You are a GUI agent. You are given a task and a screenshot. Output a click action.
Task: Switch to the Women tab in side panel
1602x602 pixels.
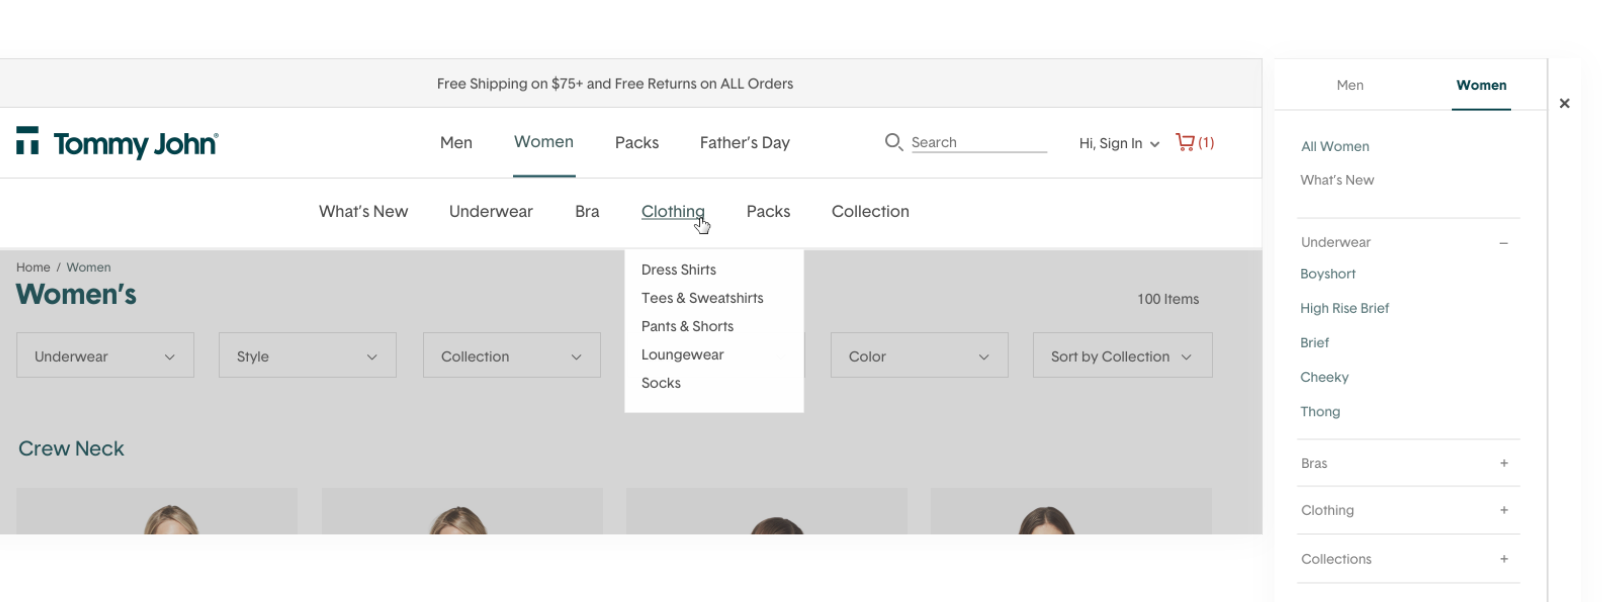pos(1481,85)
